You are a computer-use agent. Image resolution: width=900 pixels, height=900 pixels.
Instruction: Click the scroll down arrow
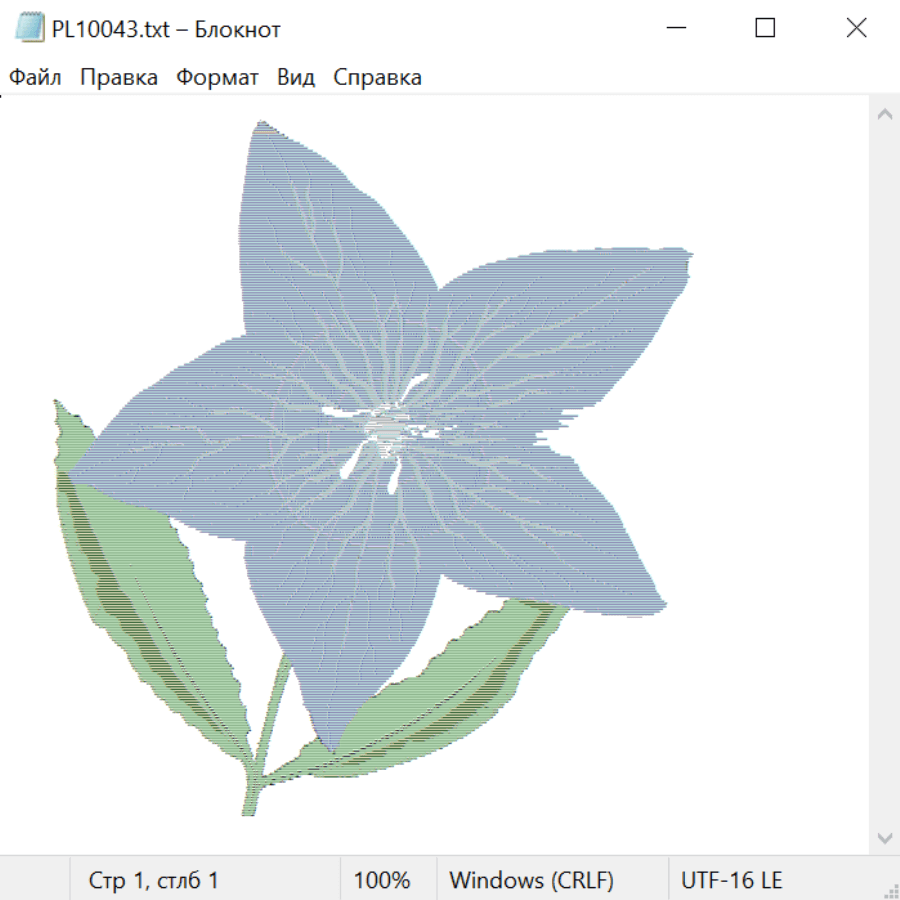point(884,837)
